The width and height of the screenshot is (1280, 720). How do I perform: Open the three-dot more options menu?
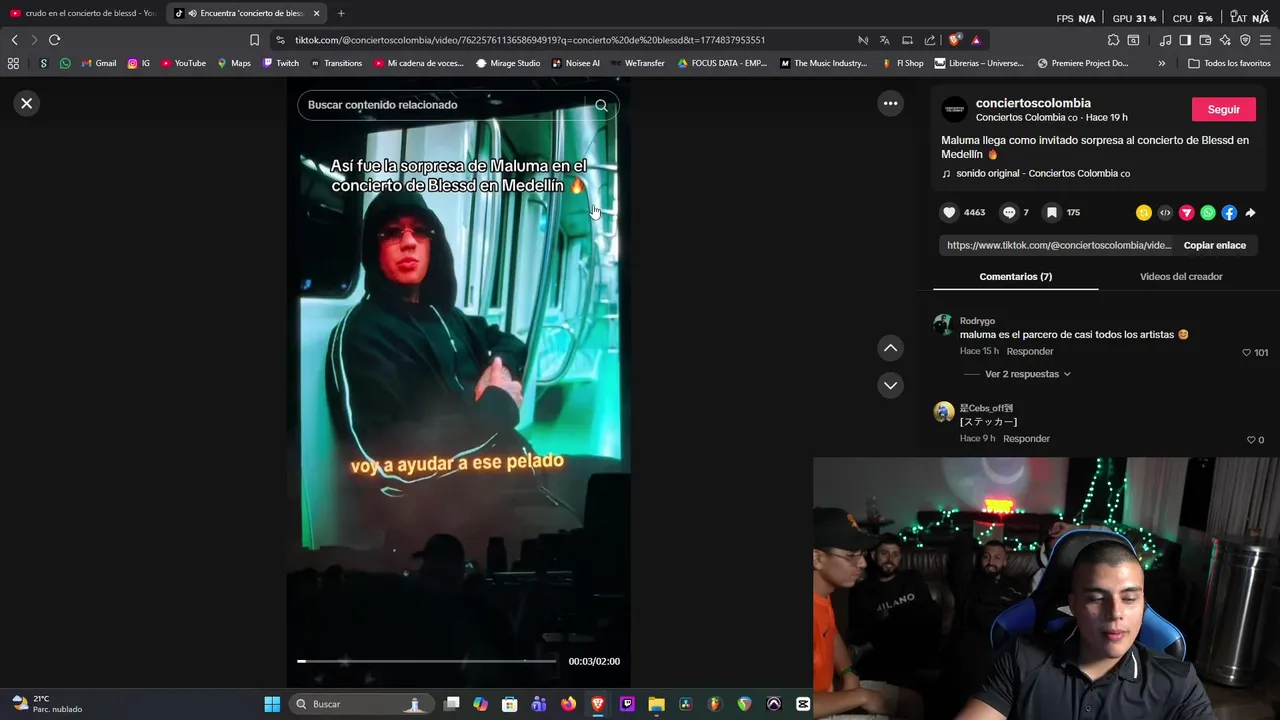tap(890, 103)
